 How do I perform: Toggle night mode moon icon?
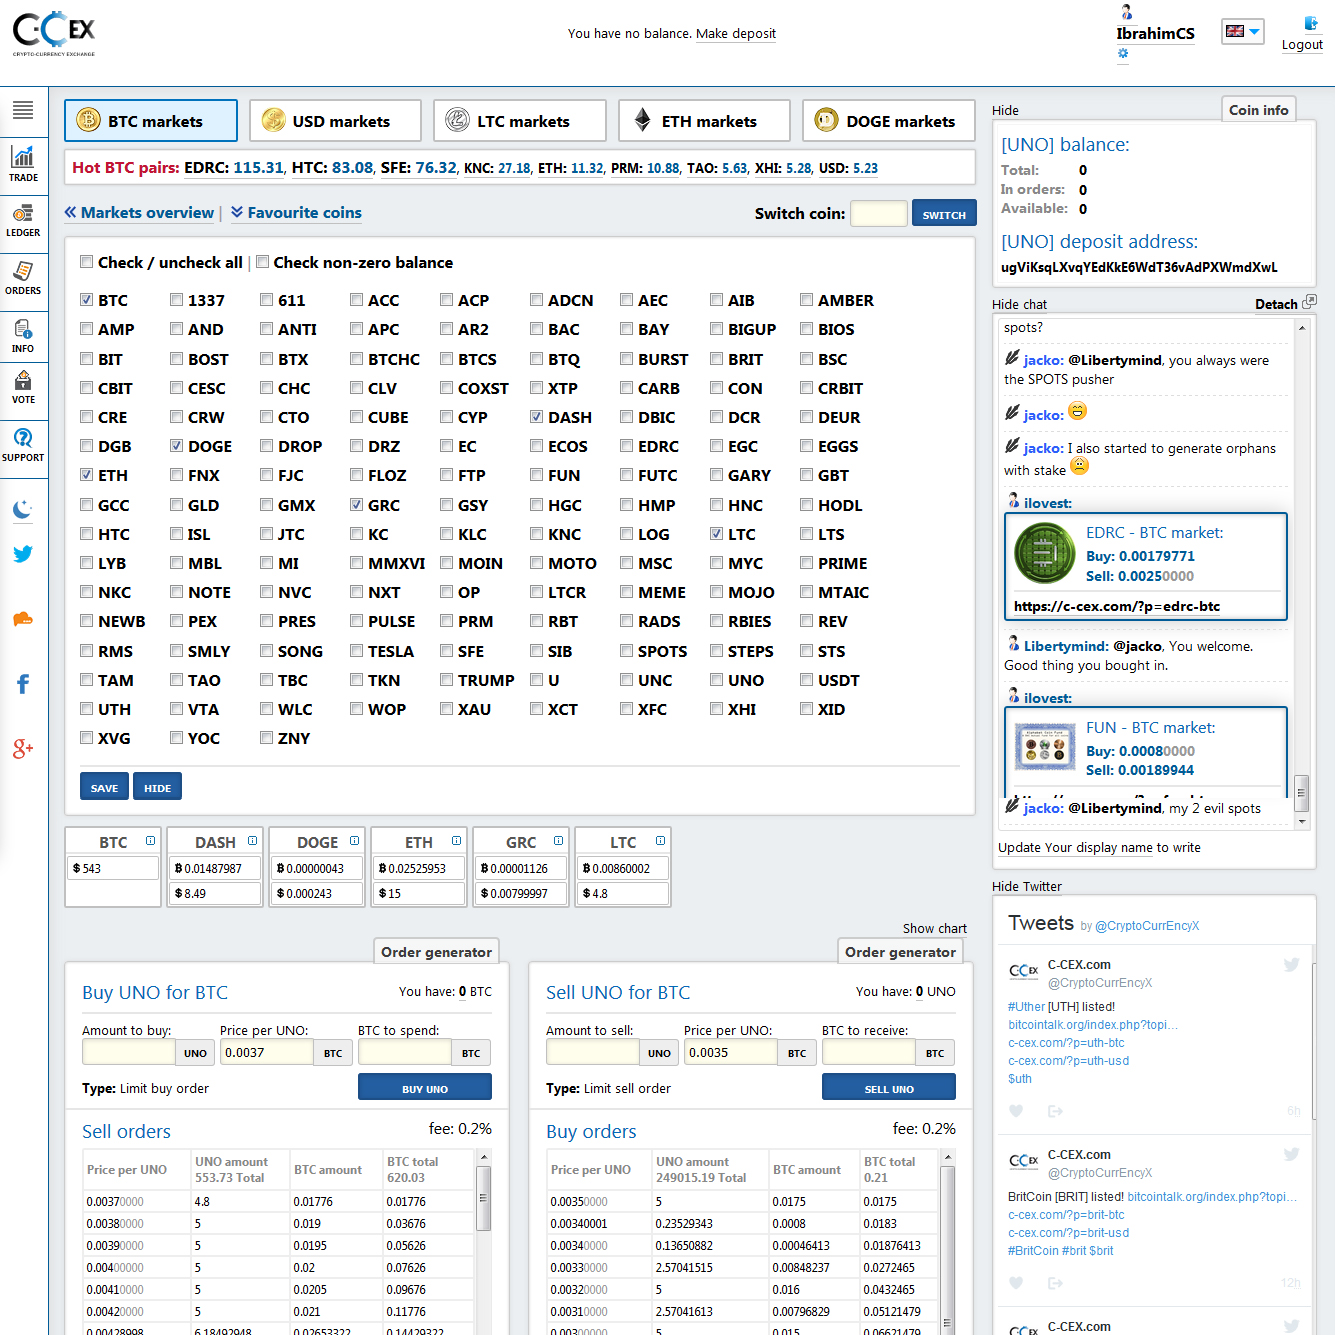pos(23,510)
